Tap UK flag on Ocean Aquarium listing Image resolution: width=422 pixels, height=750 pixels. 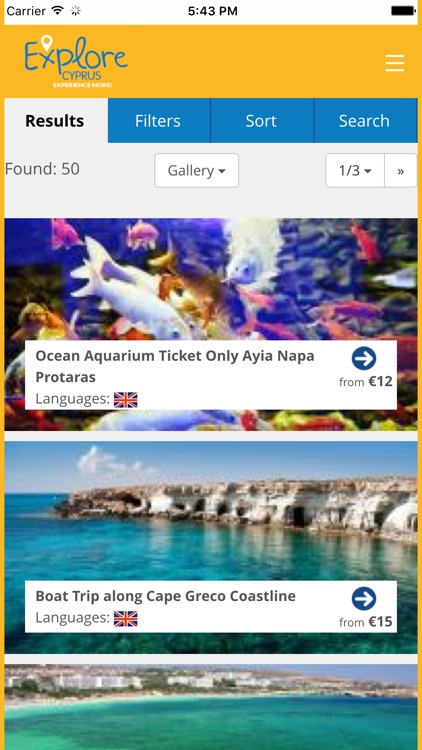point(126,399)
